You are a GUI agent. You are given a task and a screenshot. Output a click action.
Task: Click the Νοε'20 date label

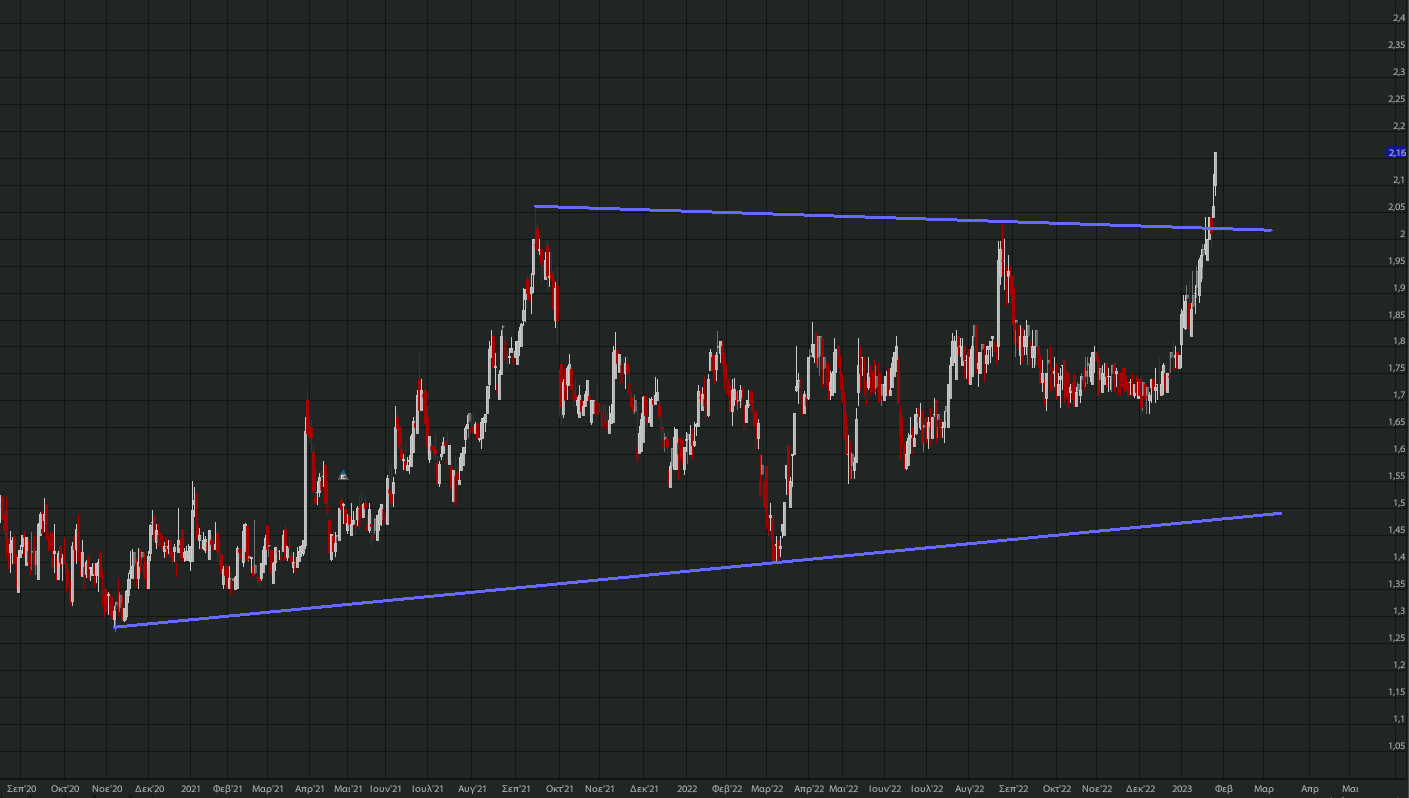point(108,789)
